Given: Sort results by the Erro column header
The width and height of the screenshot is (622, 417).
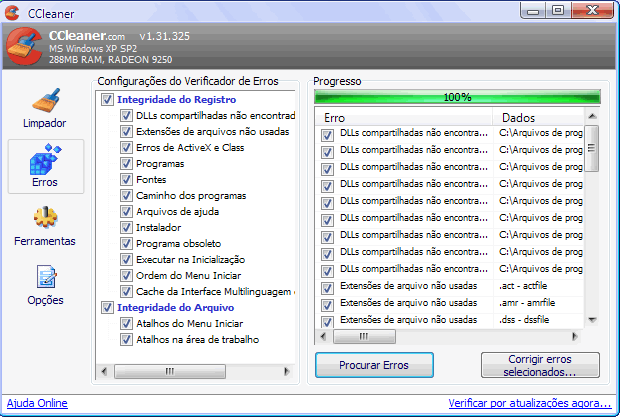Looking at the screenshot, I should pyautogui.click(x=404, y=117).
